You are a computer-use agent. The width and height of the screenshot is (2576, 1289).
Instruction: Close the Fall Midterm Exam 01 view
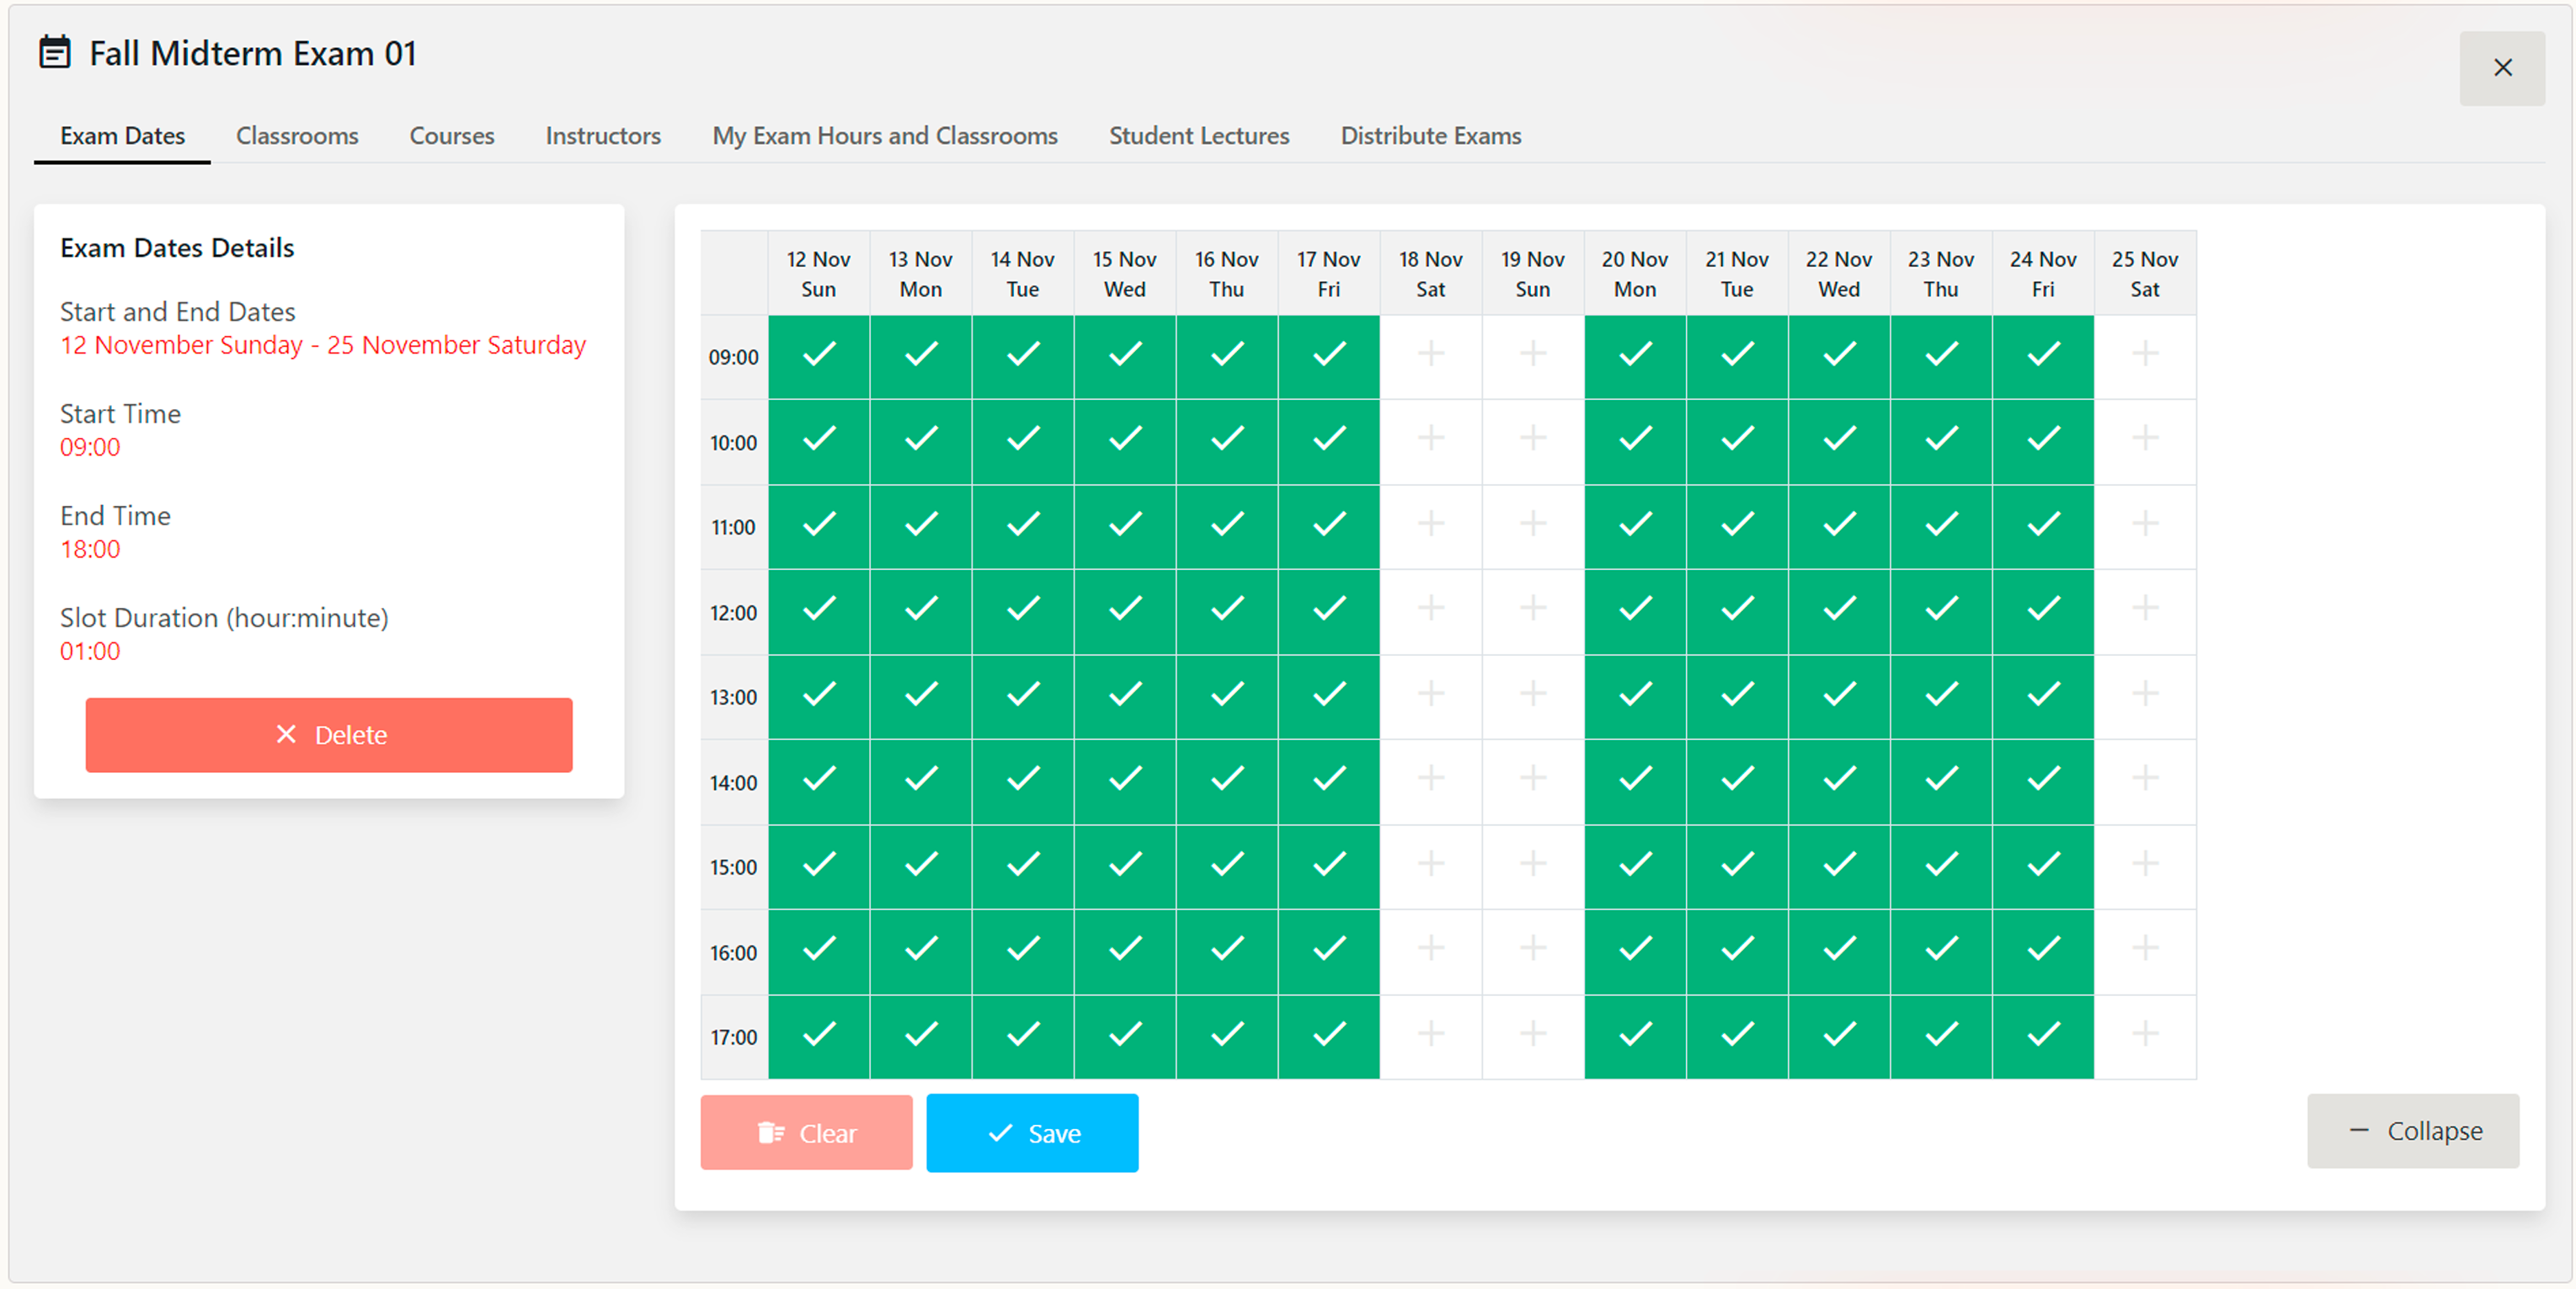(2503, 67)
